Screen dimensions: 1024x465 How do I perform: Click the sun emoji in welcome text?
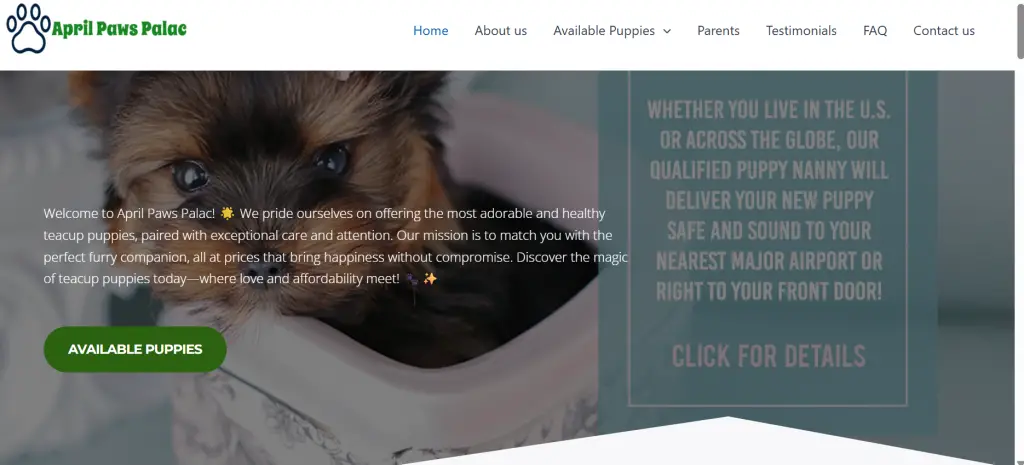point(227,214)
